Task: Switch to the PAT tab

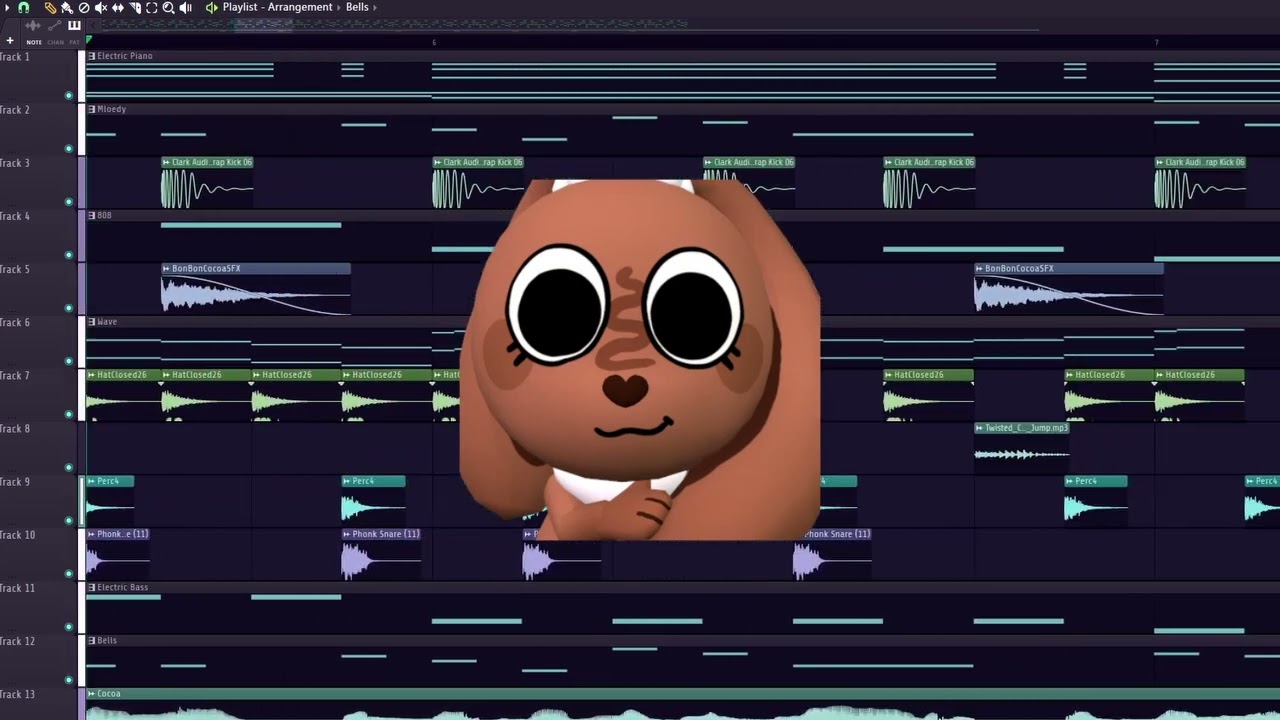Action: pos(74,42)
